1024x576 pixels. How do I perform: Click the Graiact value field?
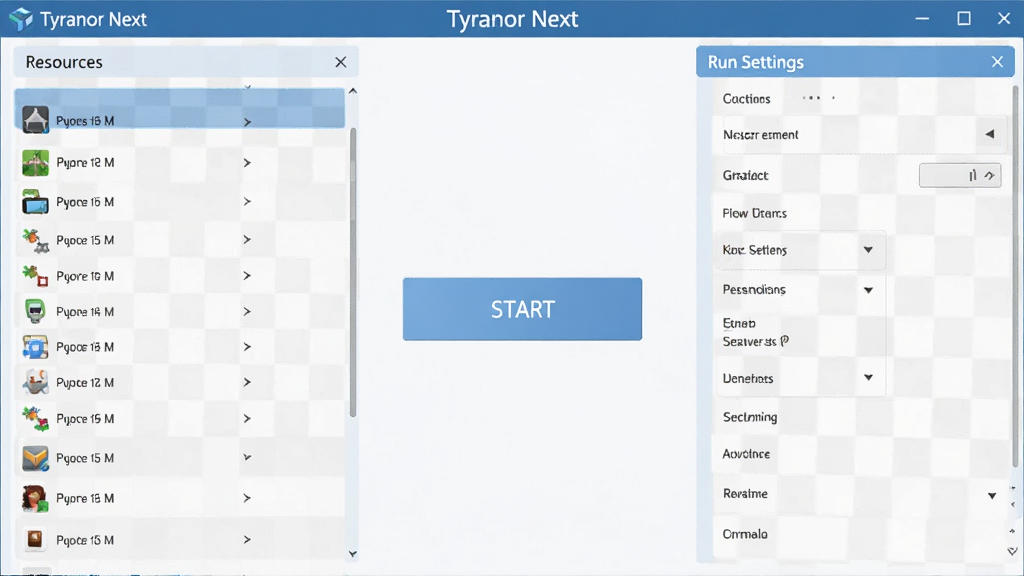[960, 175]
